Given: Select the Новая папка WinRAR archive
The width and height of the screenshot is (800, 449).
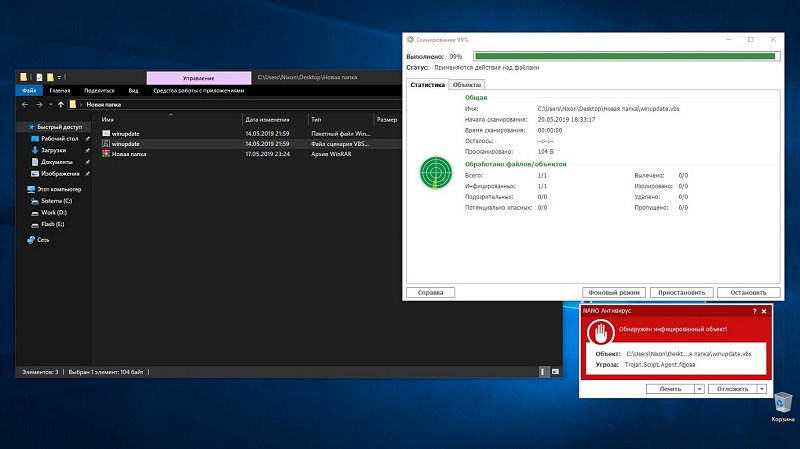Looking at the screenshot, I should (129, 154).
